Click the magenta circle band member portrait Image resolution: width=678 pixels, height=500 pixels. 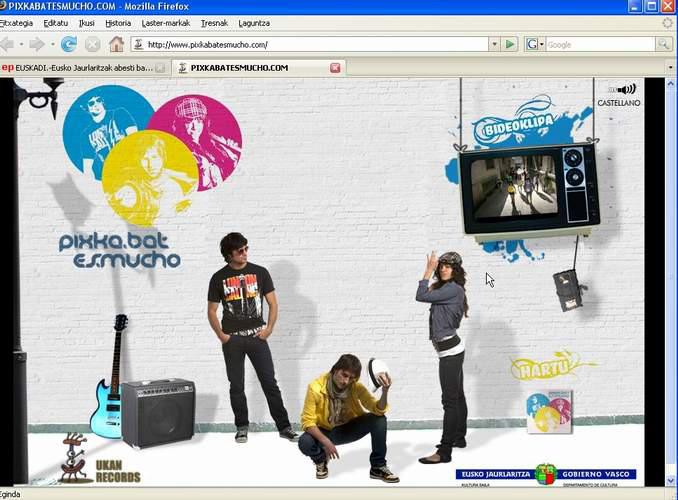(203, 134)
